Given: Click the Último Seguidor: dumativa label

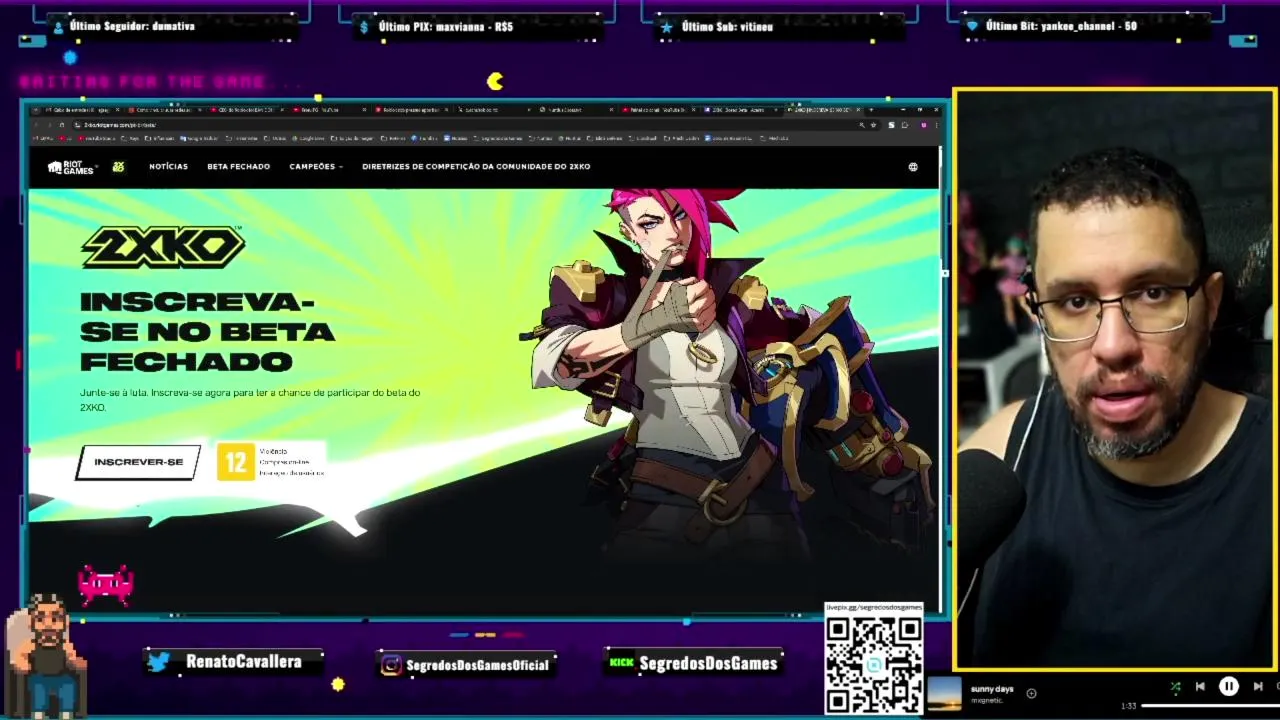Looking at the screenshot, I should click(x=132, y=26).
